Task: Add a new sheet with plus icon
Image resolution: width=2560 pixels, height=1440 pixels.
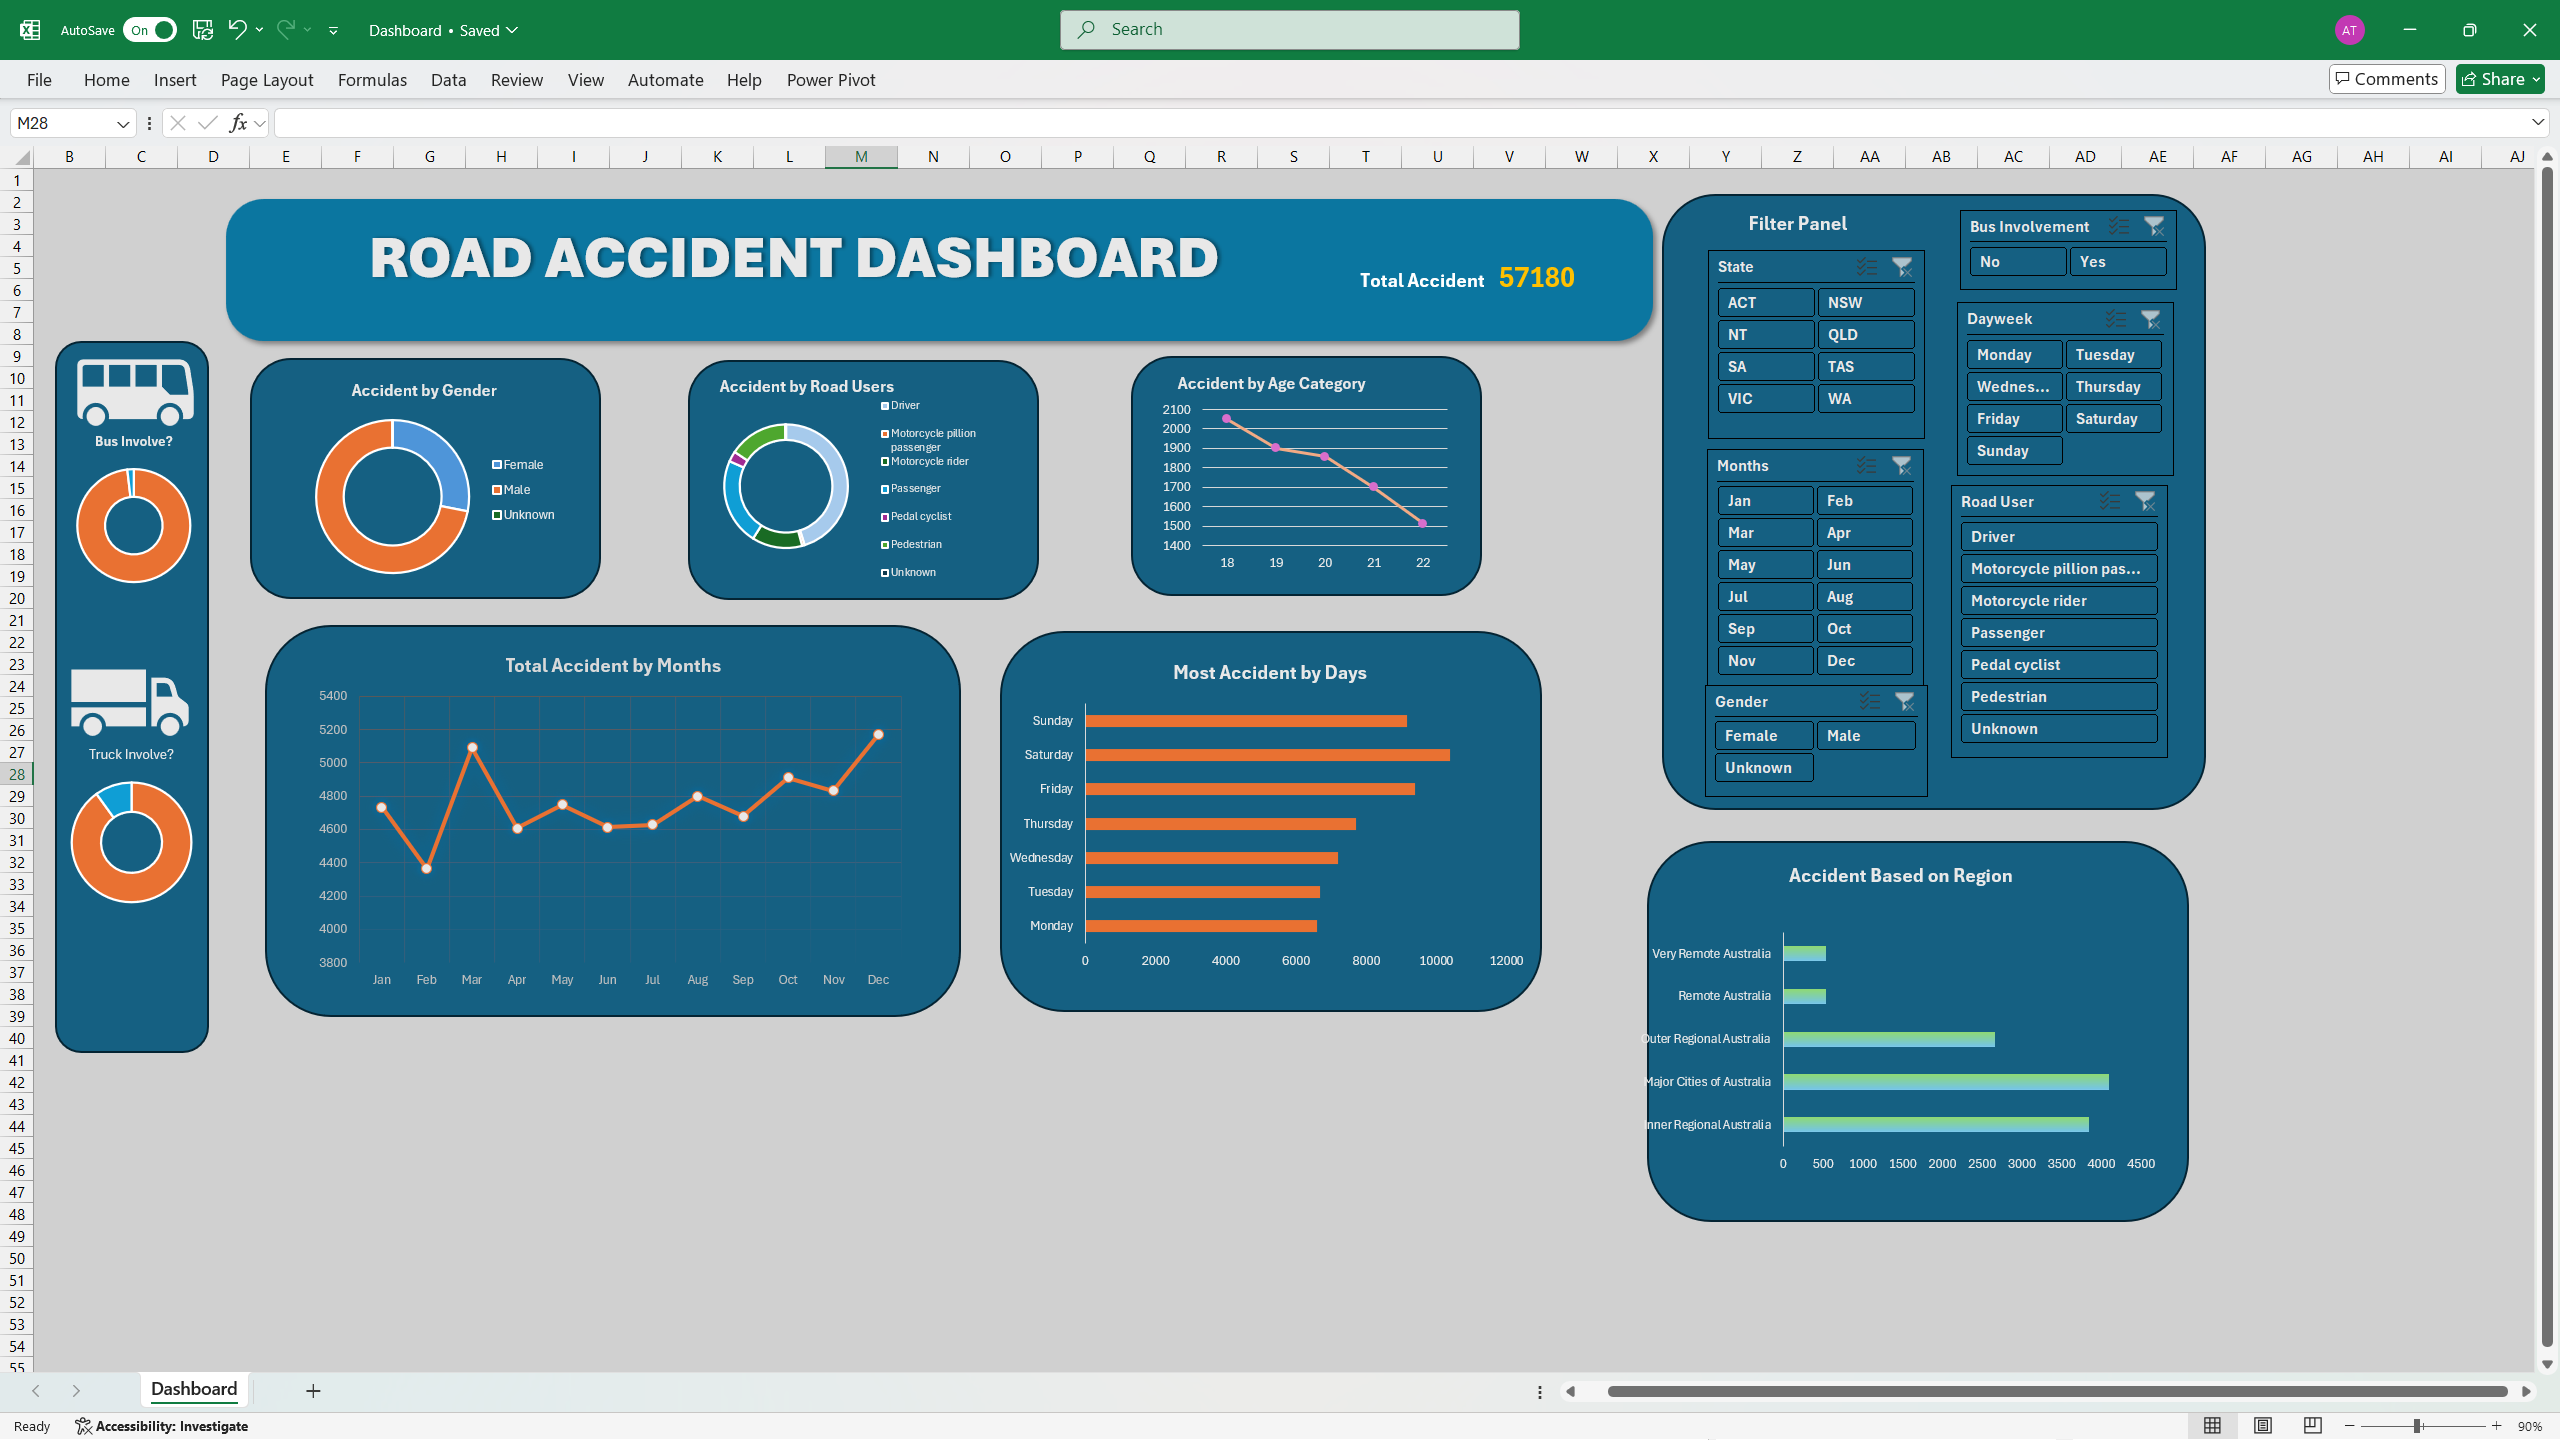Action: 313,1391
